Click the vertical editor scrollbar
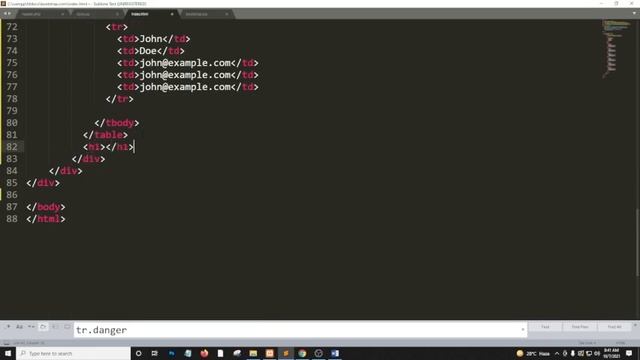Screen dimensions: 640x360 [637, 243]
